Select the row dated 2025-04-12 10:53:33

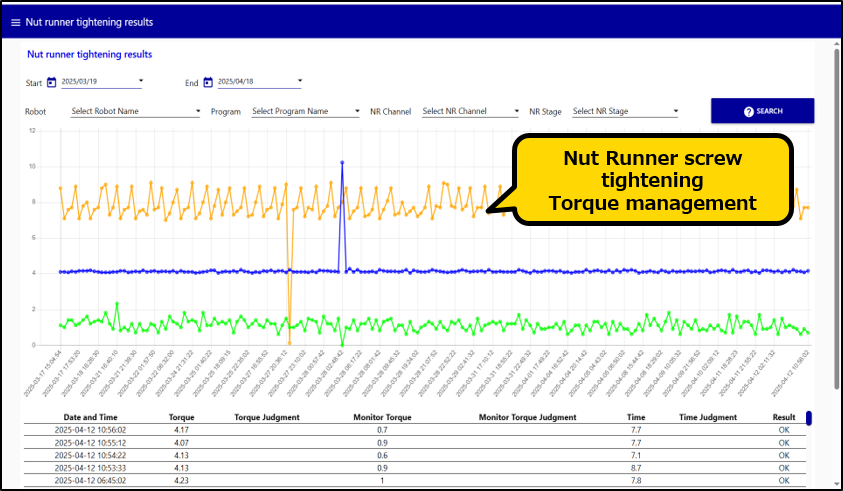[415, 468]
